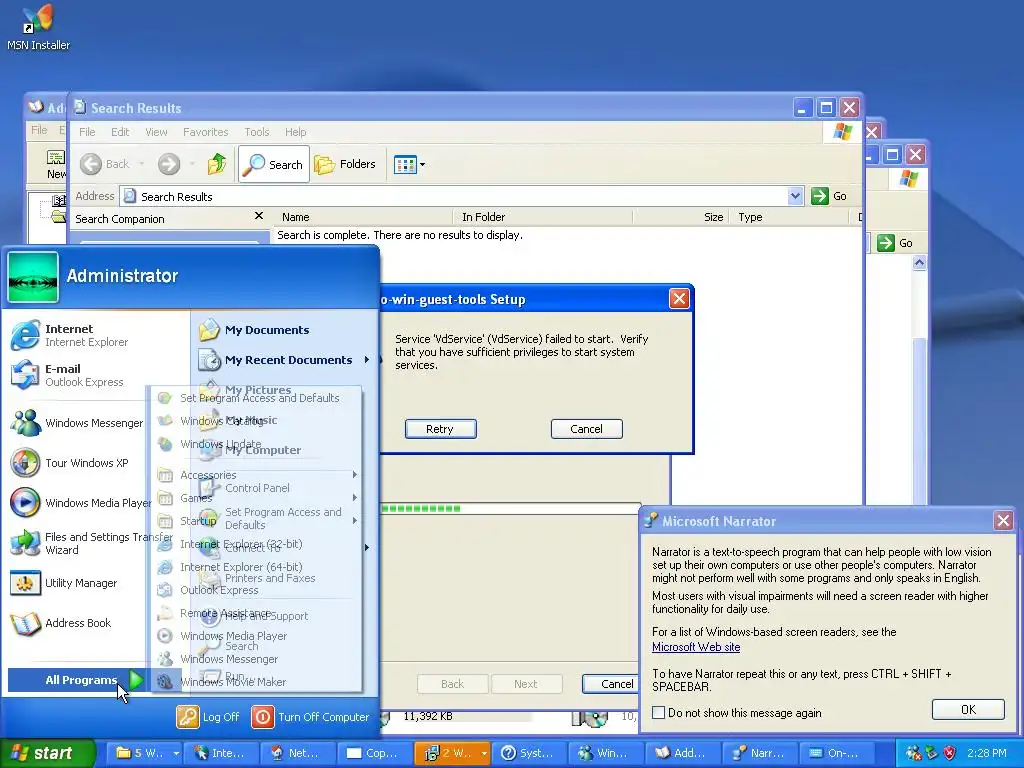Image resolution: width=1024 pixels, height=768 pixels.
Task: Expand Startup folder in All Programs
Action: pyautogui.click(x=257, y=520)
